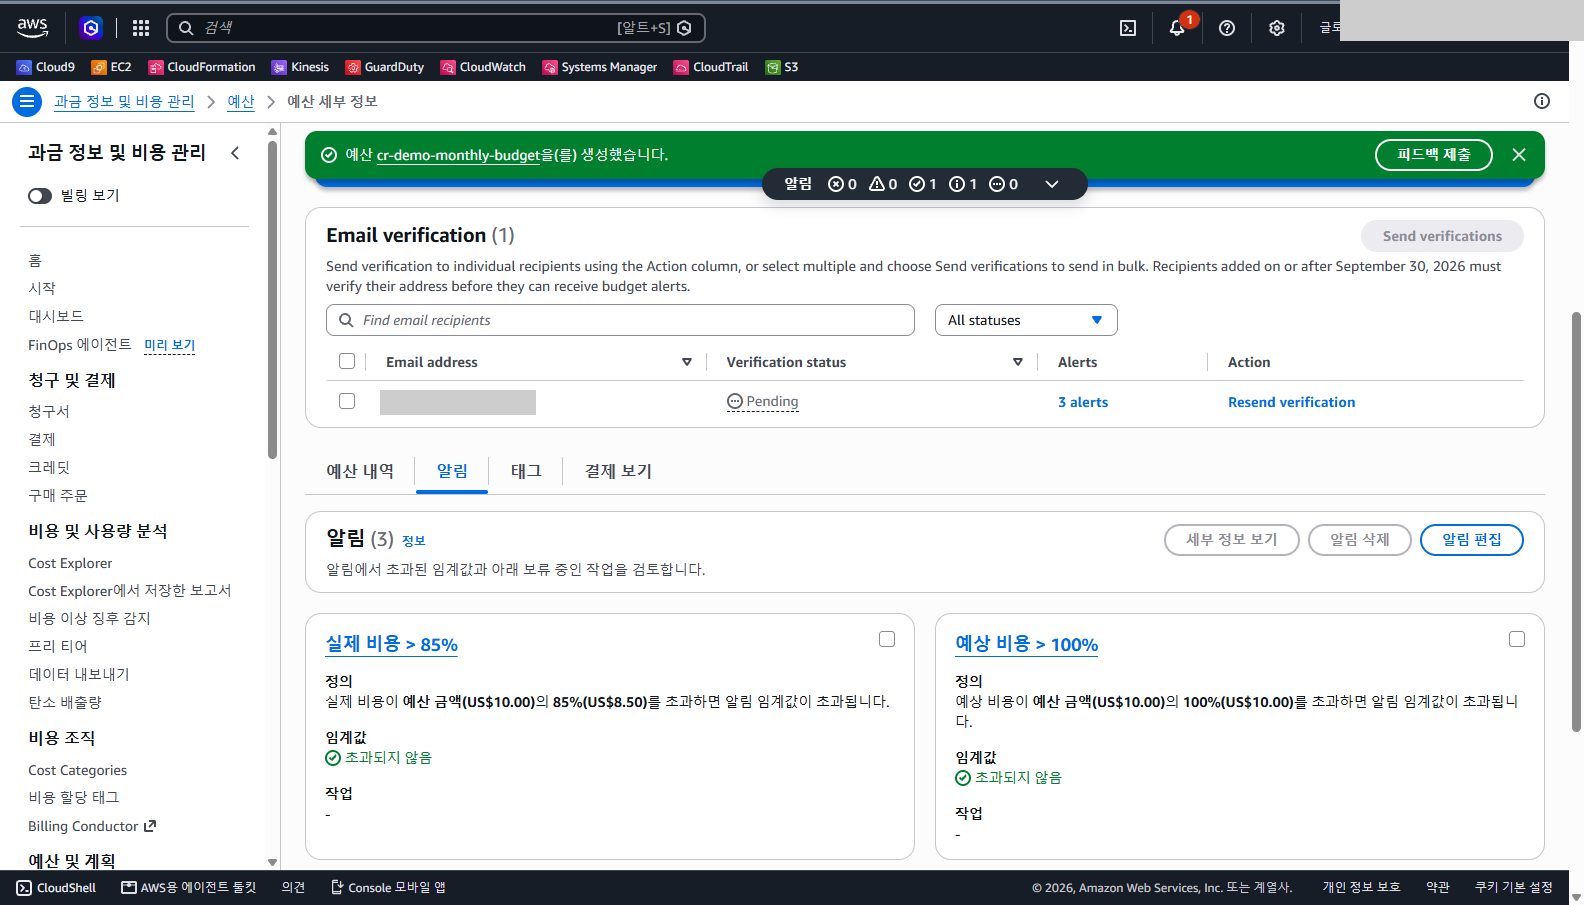Open the CloudTrail favorite shortcut
The image size is (1584, 905).
[711, 67]
